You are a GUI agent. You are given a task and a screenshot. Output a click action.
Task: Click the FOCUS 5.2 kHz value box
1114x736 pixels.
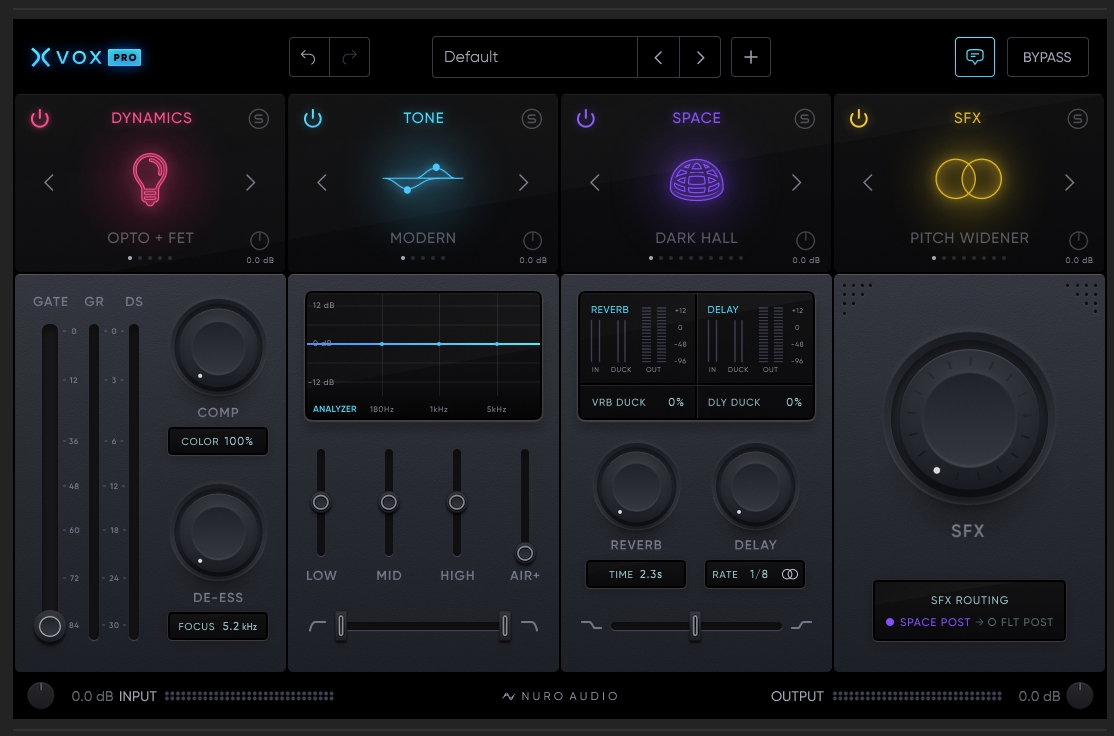217,627
